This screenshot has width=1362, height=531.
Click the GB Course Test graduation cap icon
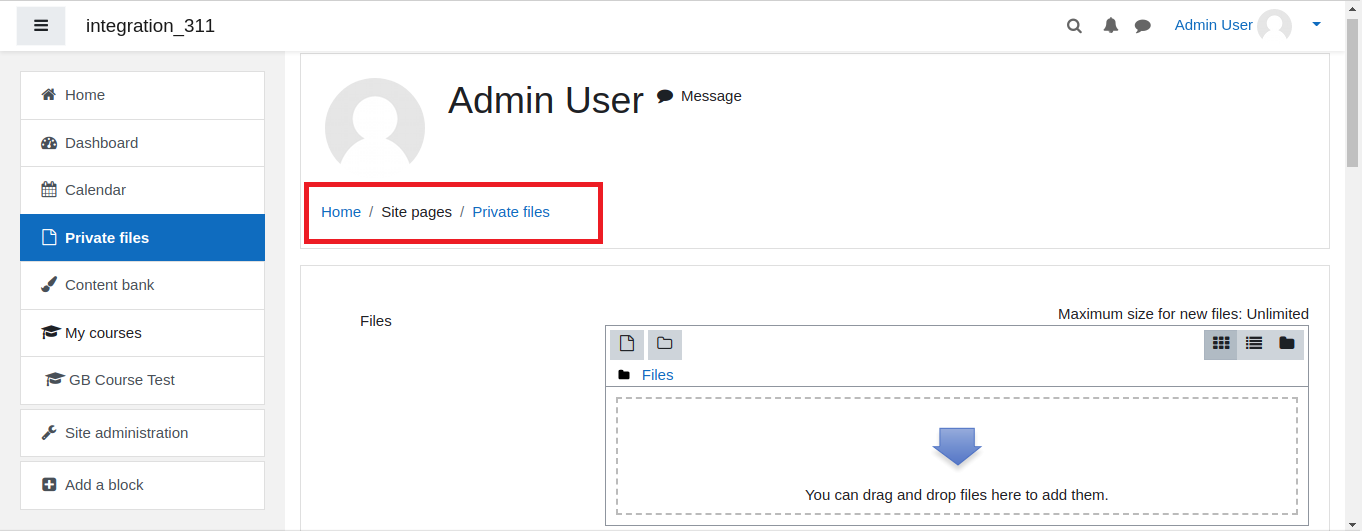[55, 380]
